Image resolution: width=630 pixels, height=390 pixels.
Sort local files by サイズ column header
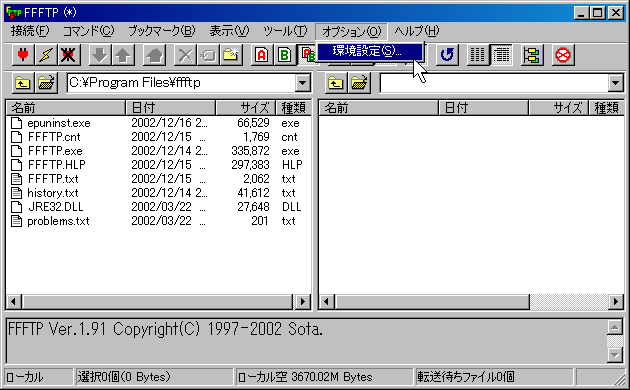point(245,108)
